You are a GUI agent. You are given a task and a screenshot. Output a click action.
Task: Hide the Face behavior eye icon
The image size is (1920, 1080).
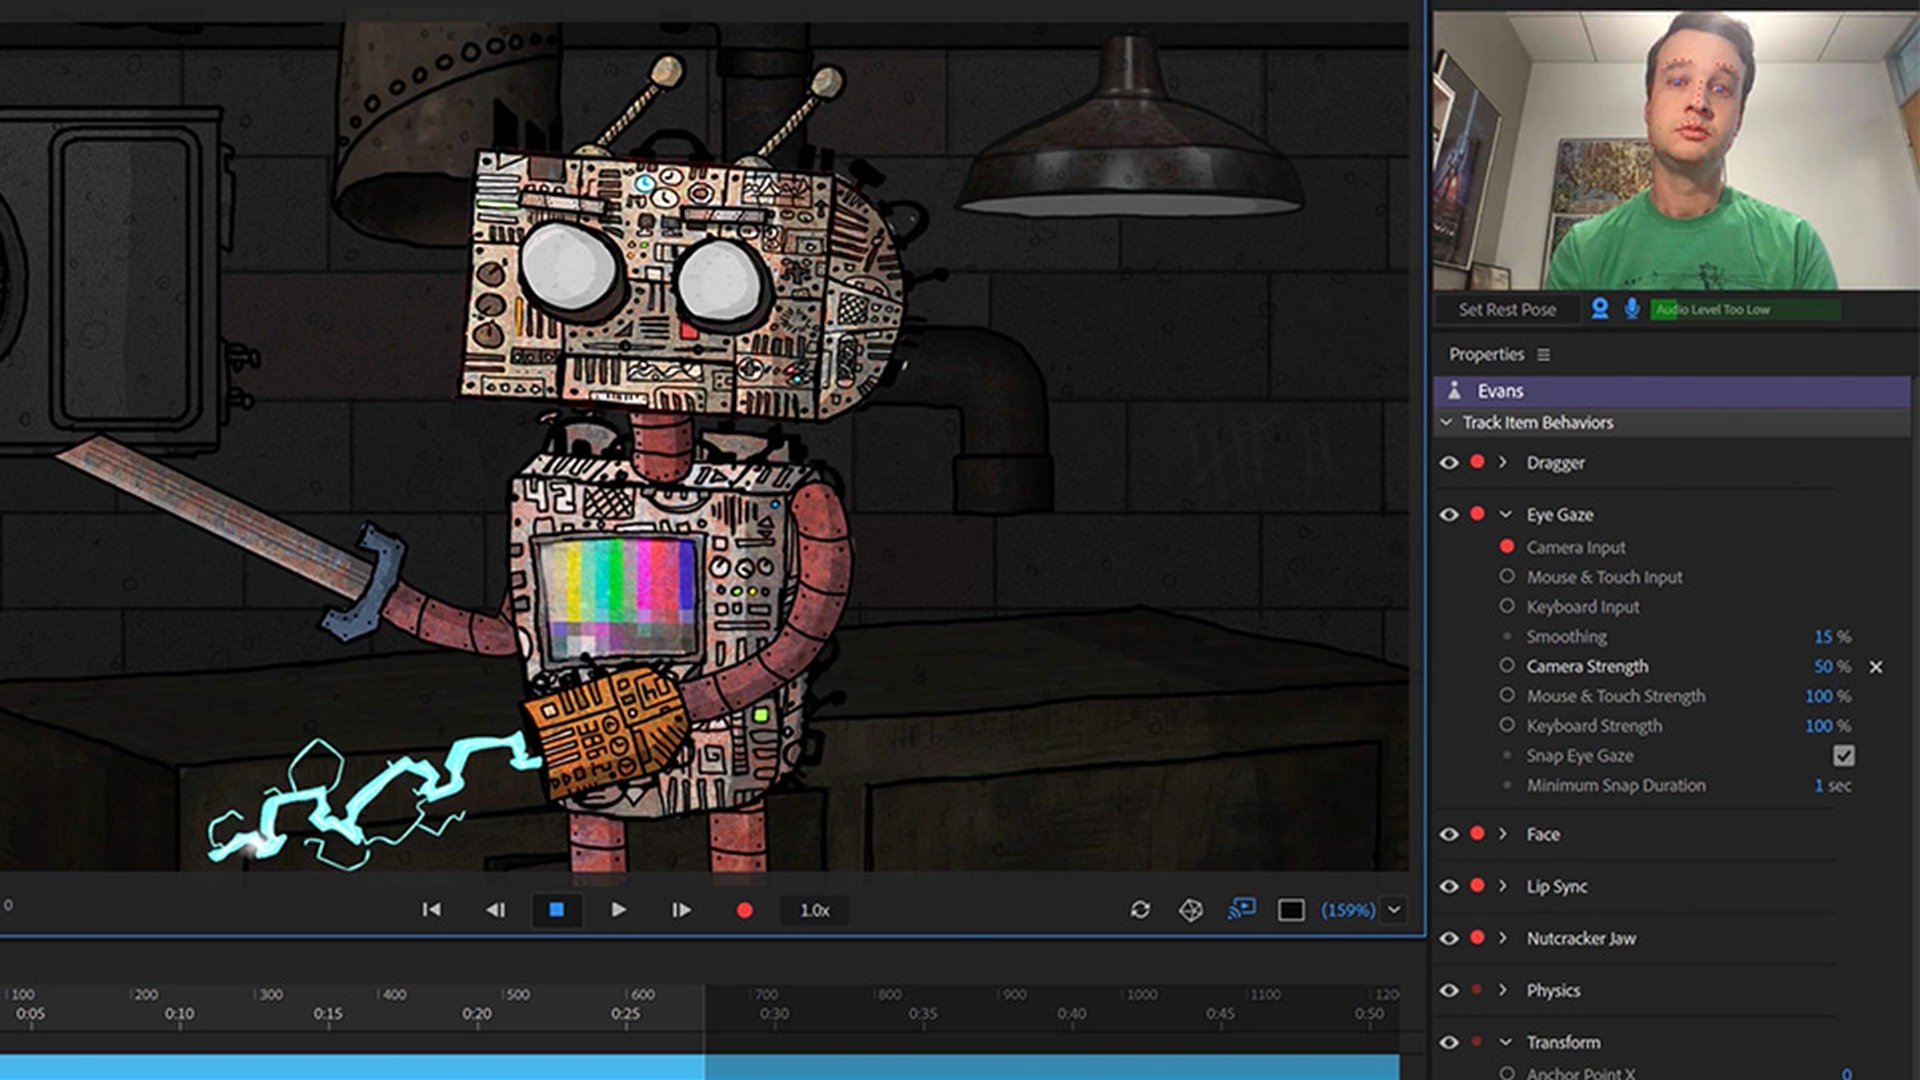pos(1449,834)
